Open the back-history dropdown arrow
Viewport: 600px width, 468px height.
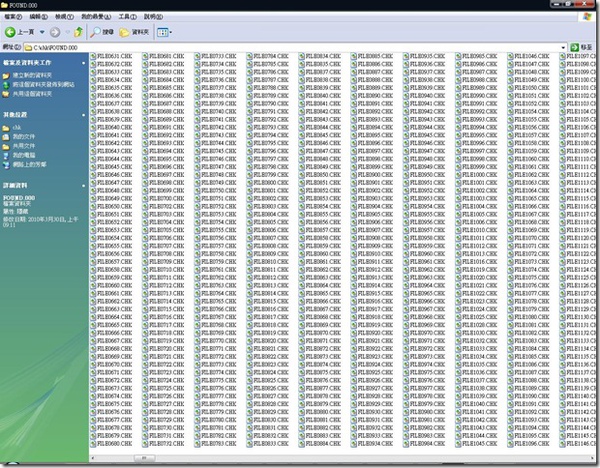pos(42,32)
